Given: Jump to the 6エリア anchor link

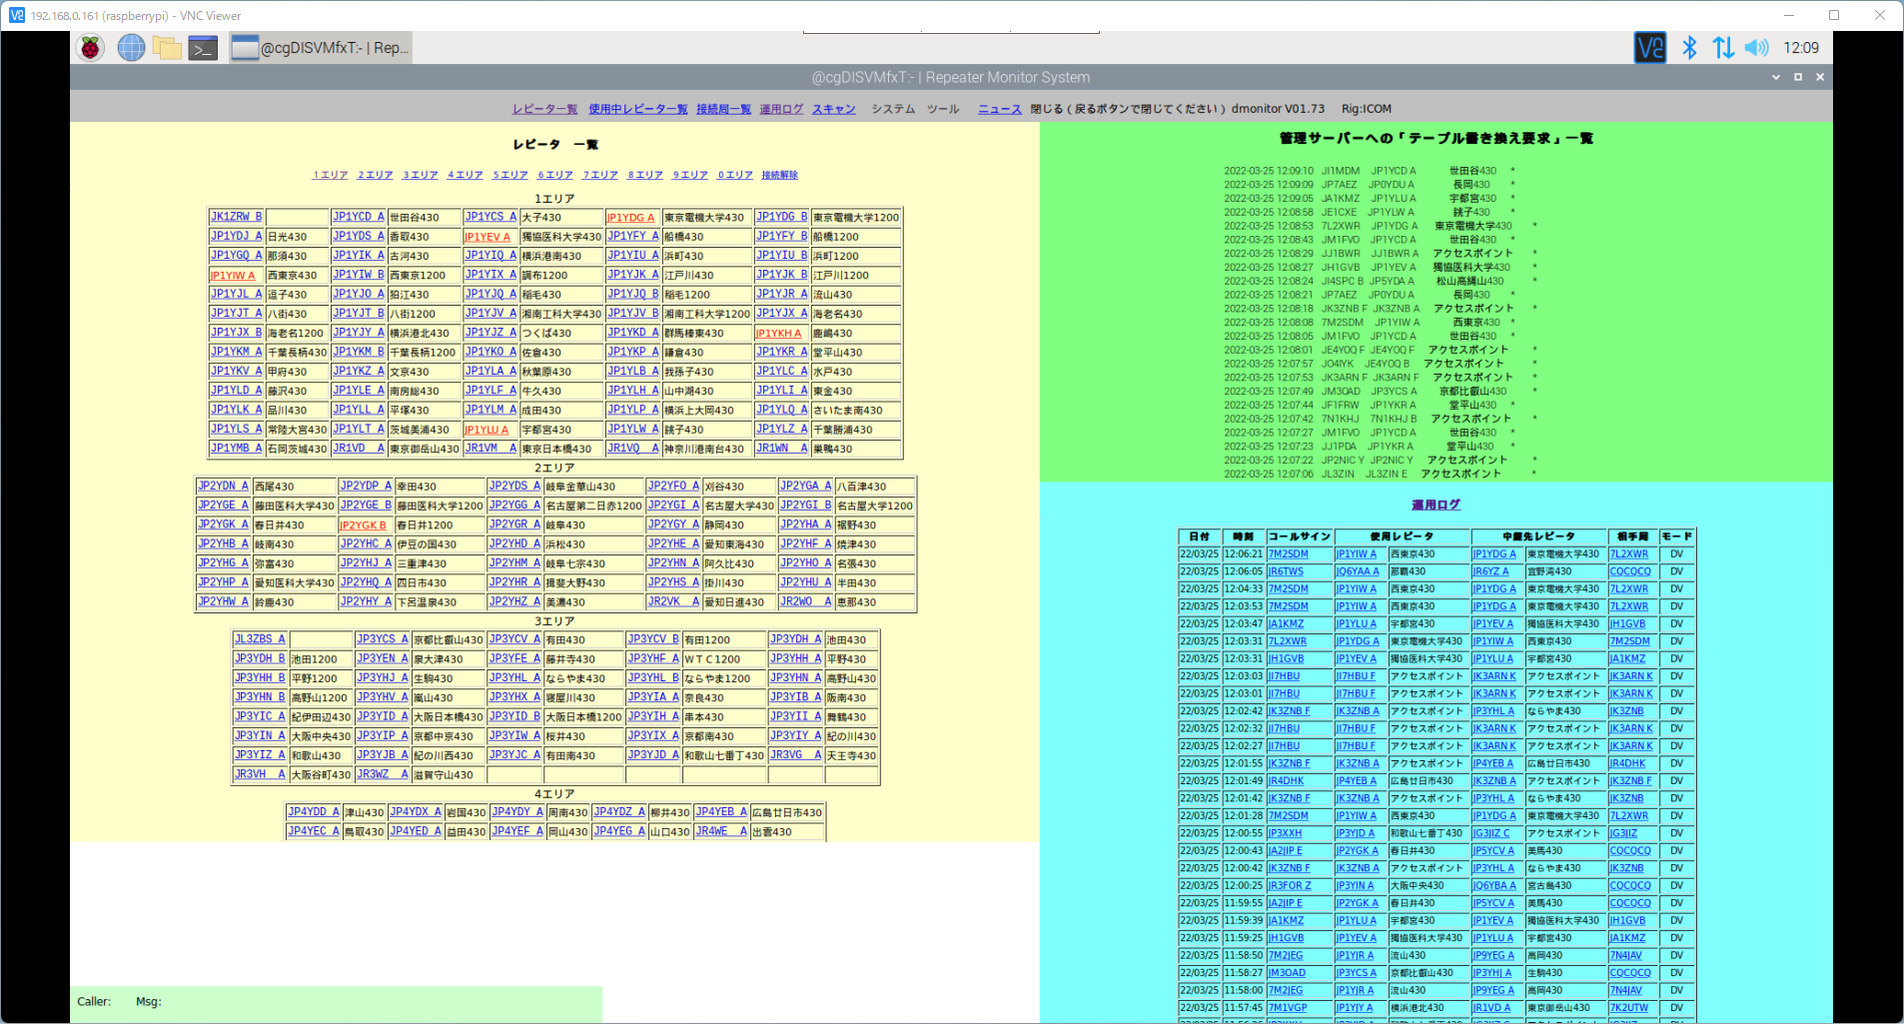Looking at the screenshot, I should tap(555, 175).
